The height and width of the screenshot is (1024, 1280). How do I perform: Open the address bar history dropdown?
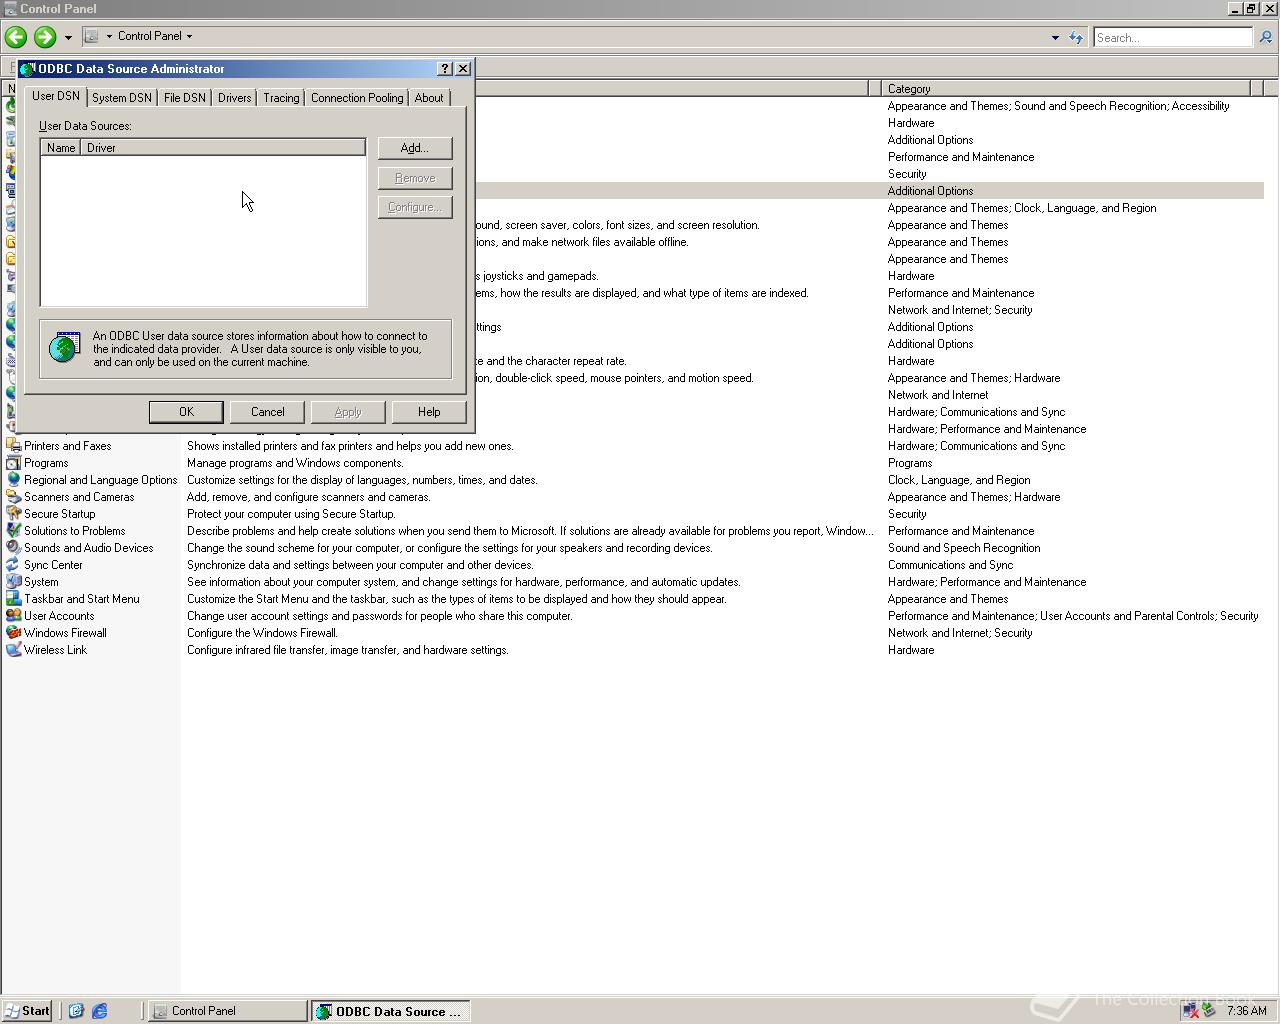click(x=1054, y=38)
